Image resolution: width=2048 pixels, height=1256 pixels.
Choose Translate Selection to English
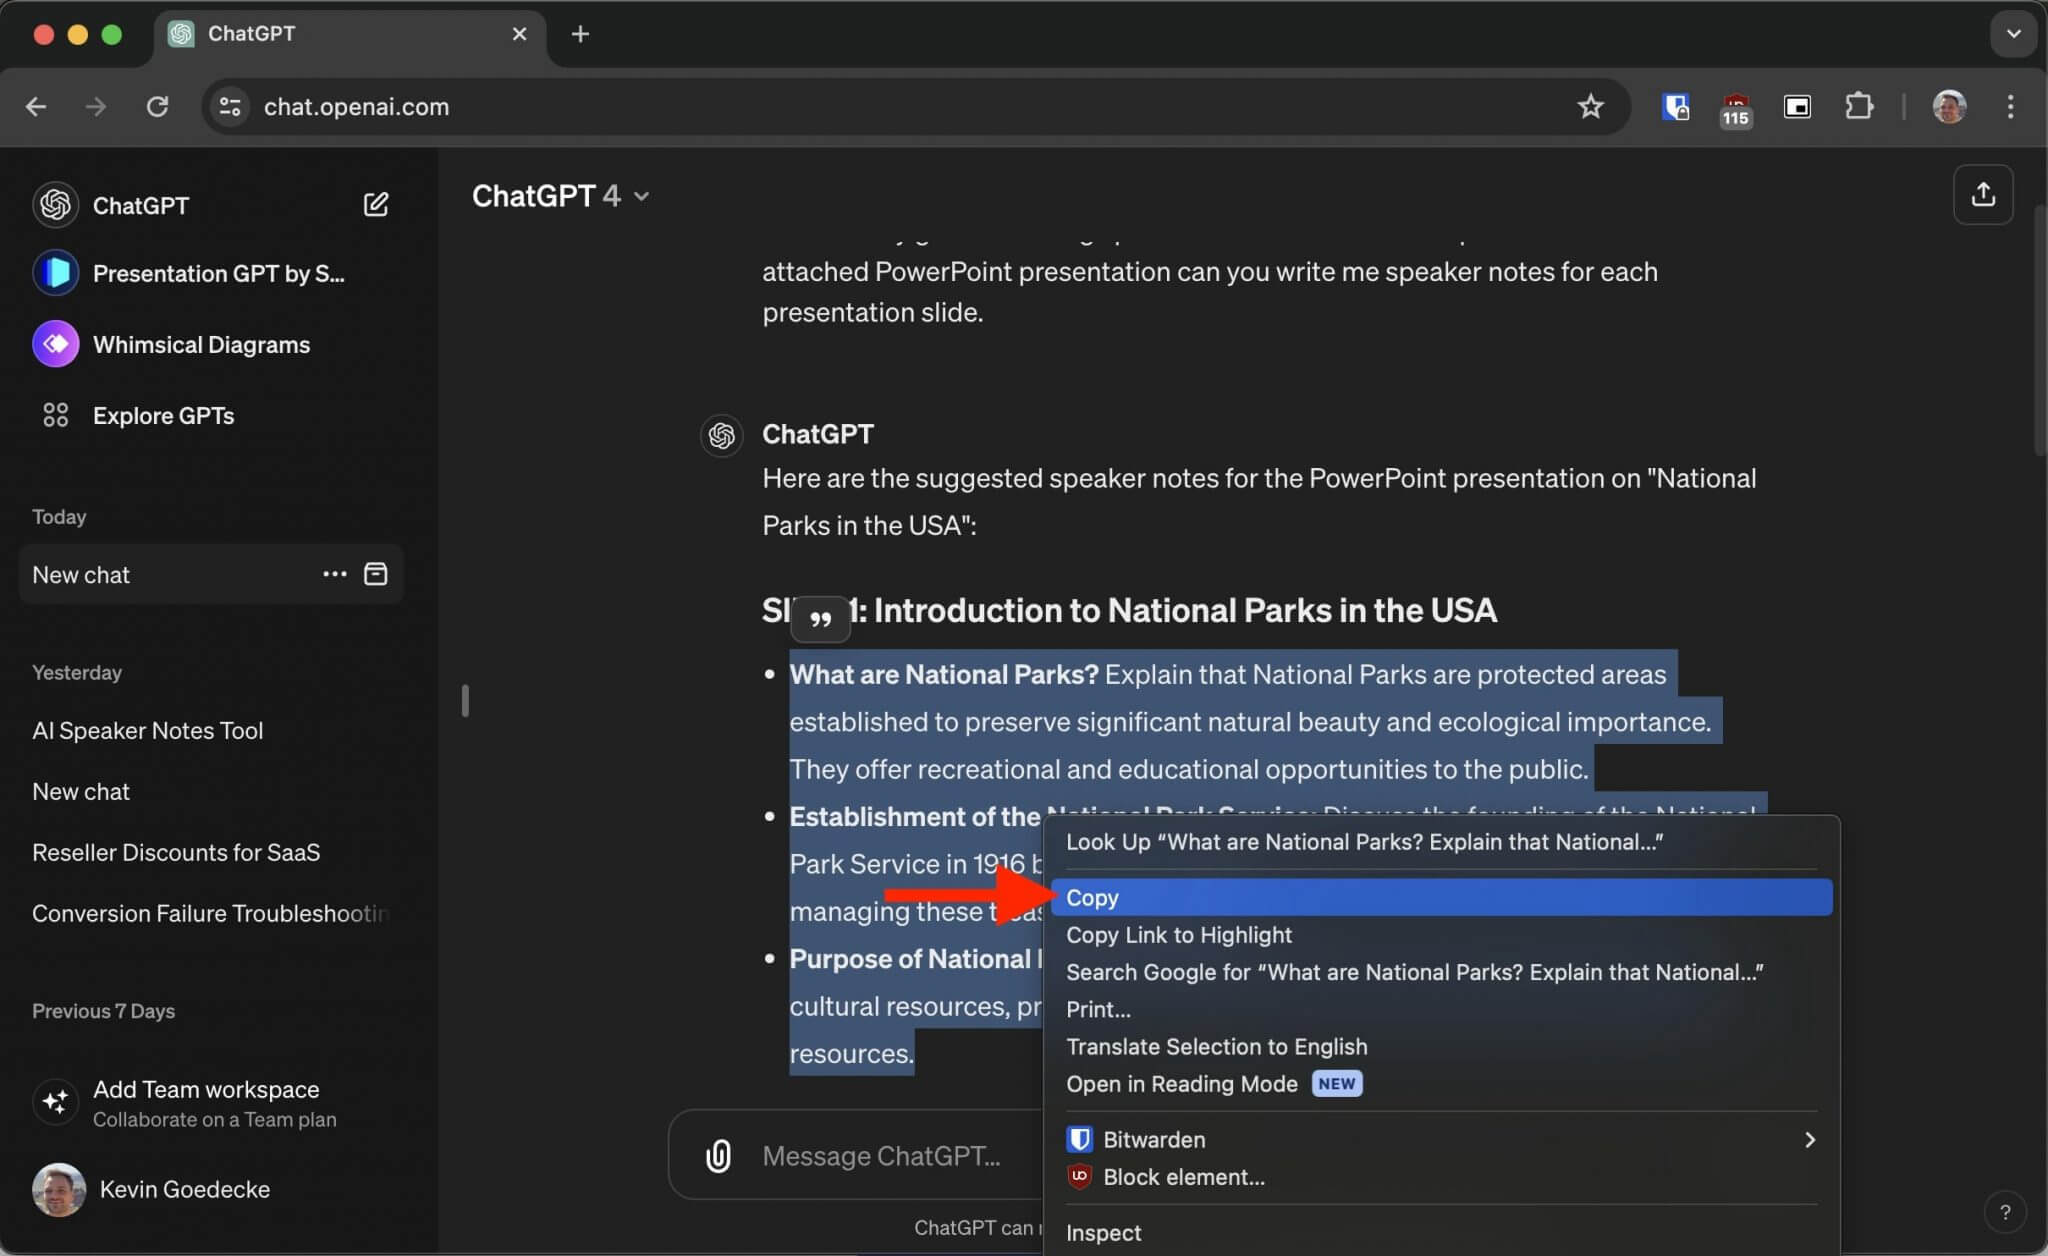1216,1046
